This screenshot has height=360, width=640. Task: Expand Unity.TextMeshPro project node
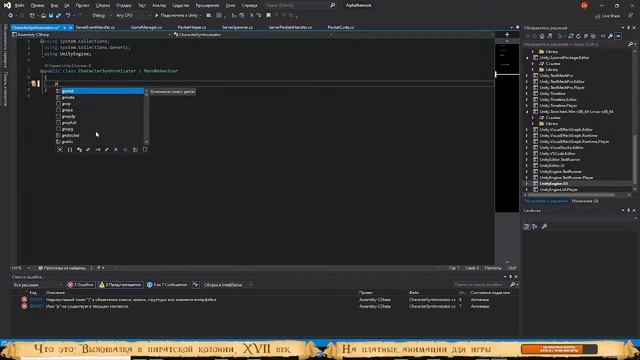coord(527,76)
